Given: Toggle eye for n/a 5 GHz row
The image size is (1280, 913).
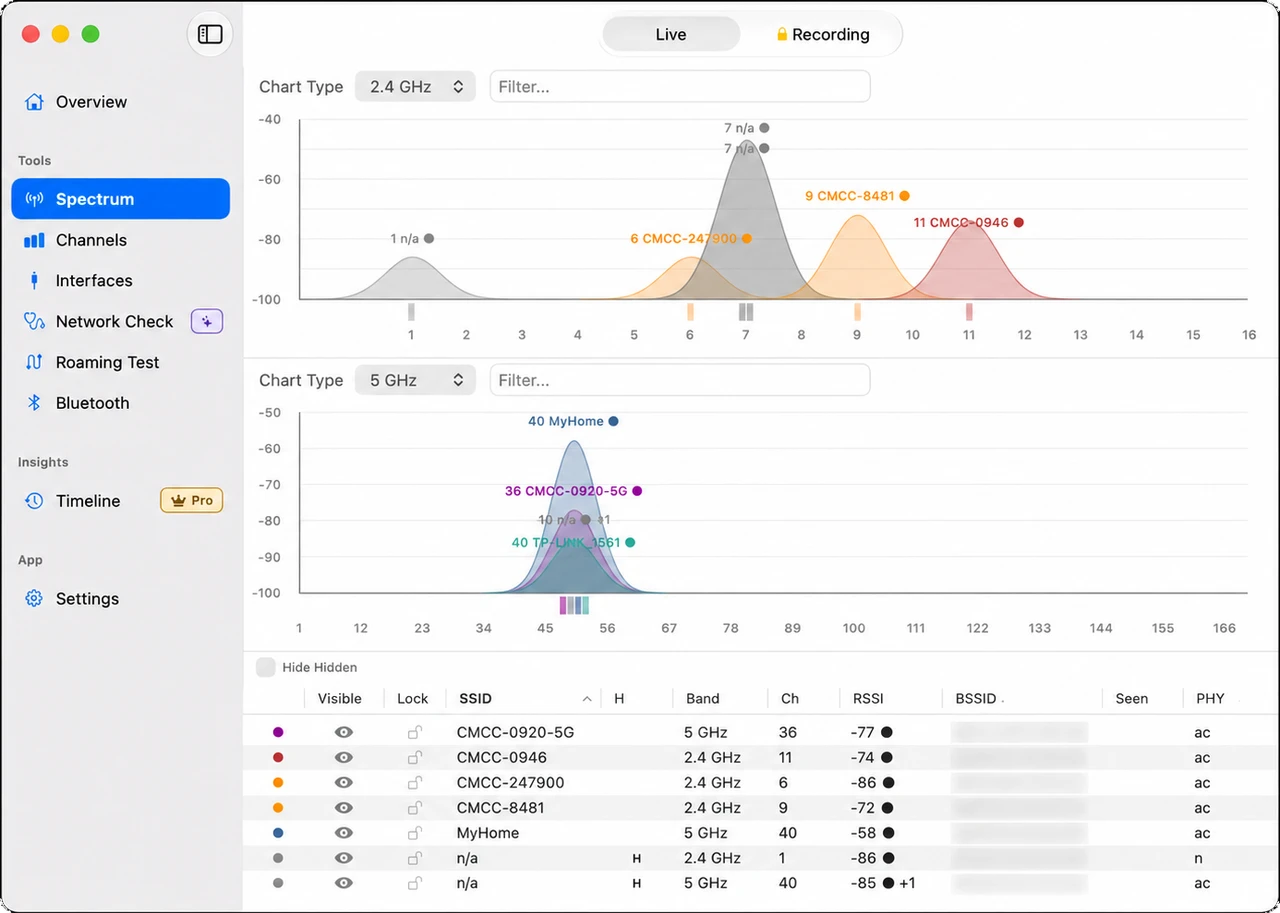Looking at the screenshot, I should click(343, 883).
